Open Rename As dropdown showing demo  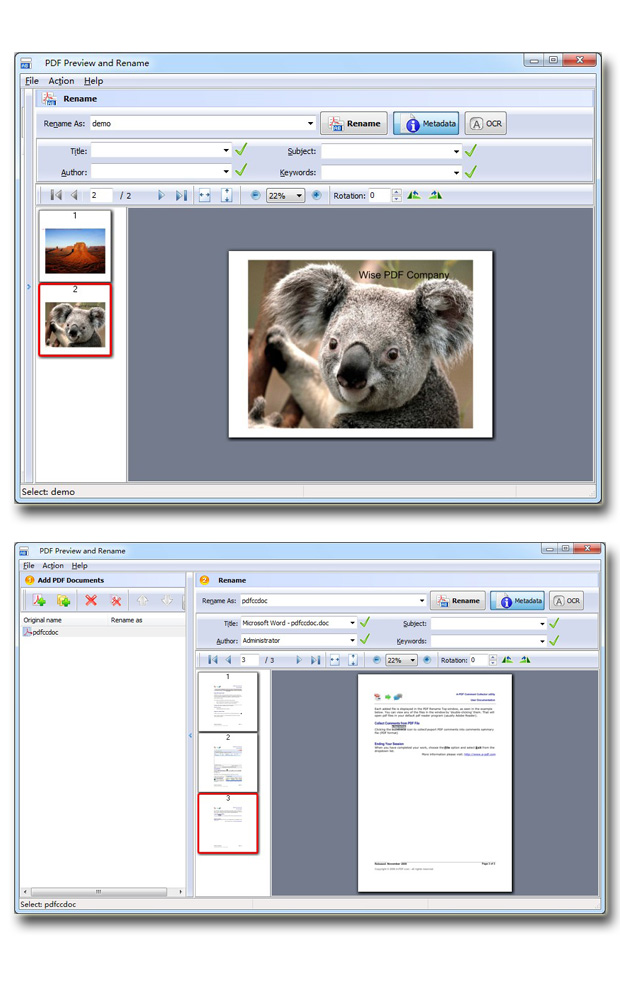311,123
